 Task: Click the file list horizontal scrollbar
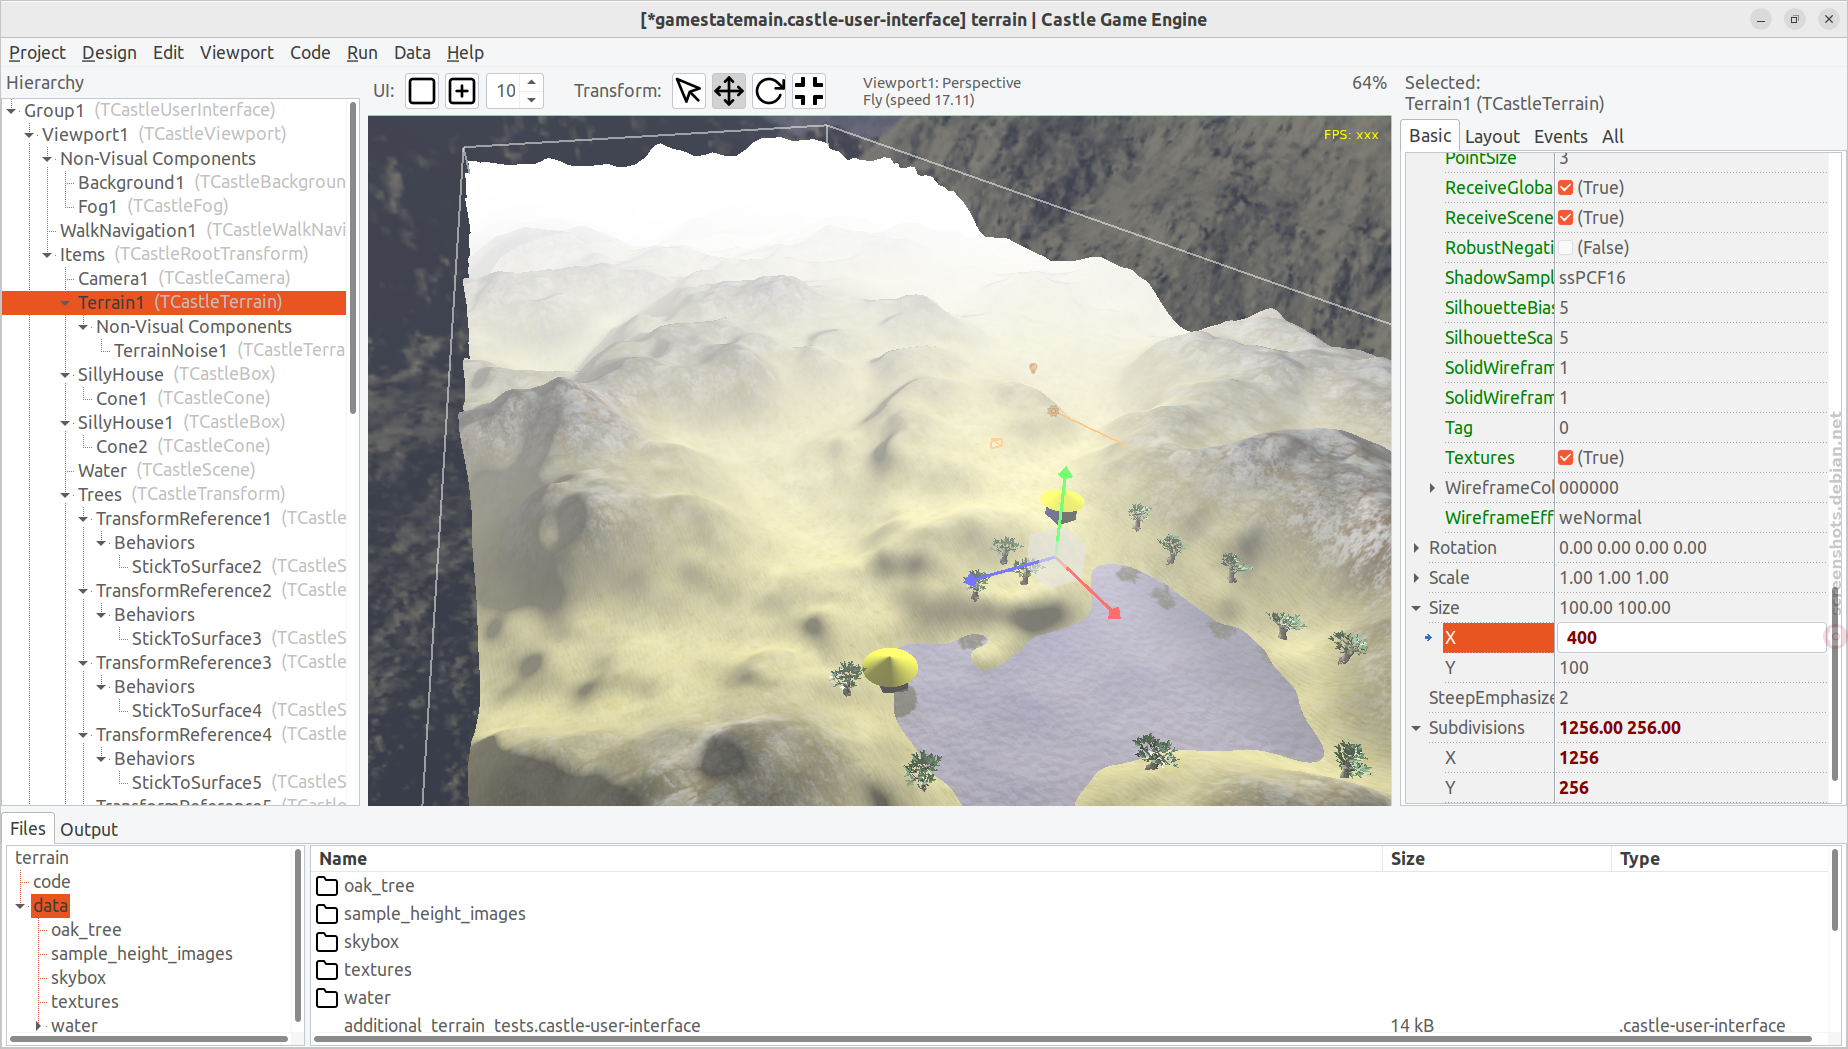pyautogui.click(x=1063, y=1040)
